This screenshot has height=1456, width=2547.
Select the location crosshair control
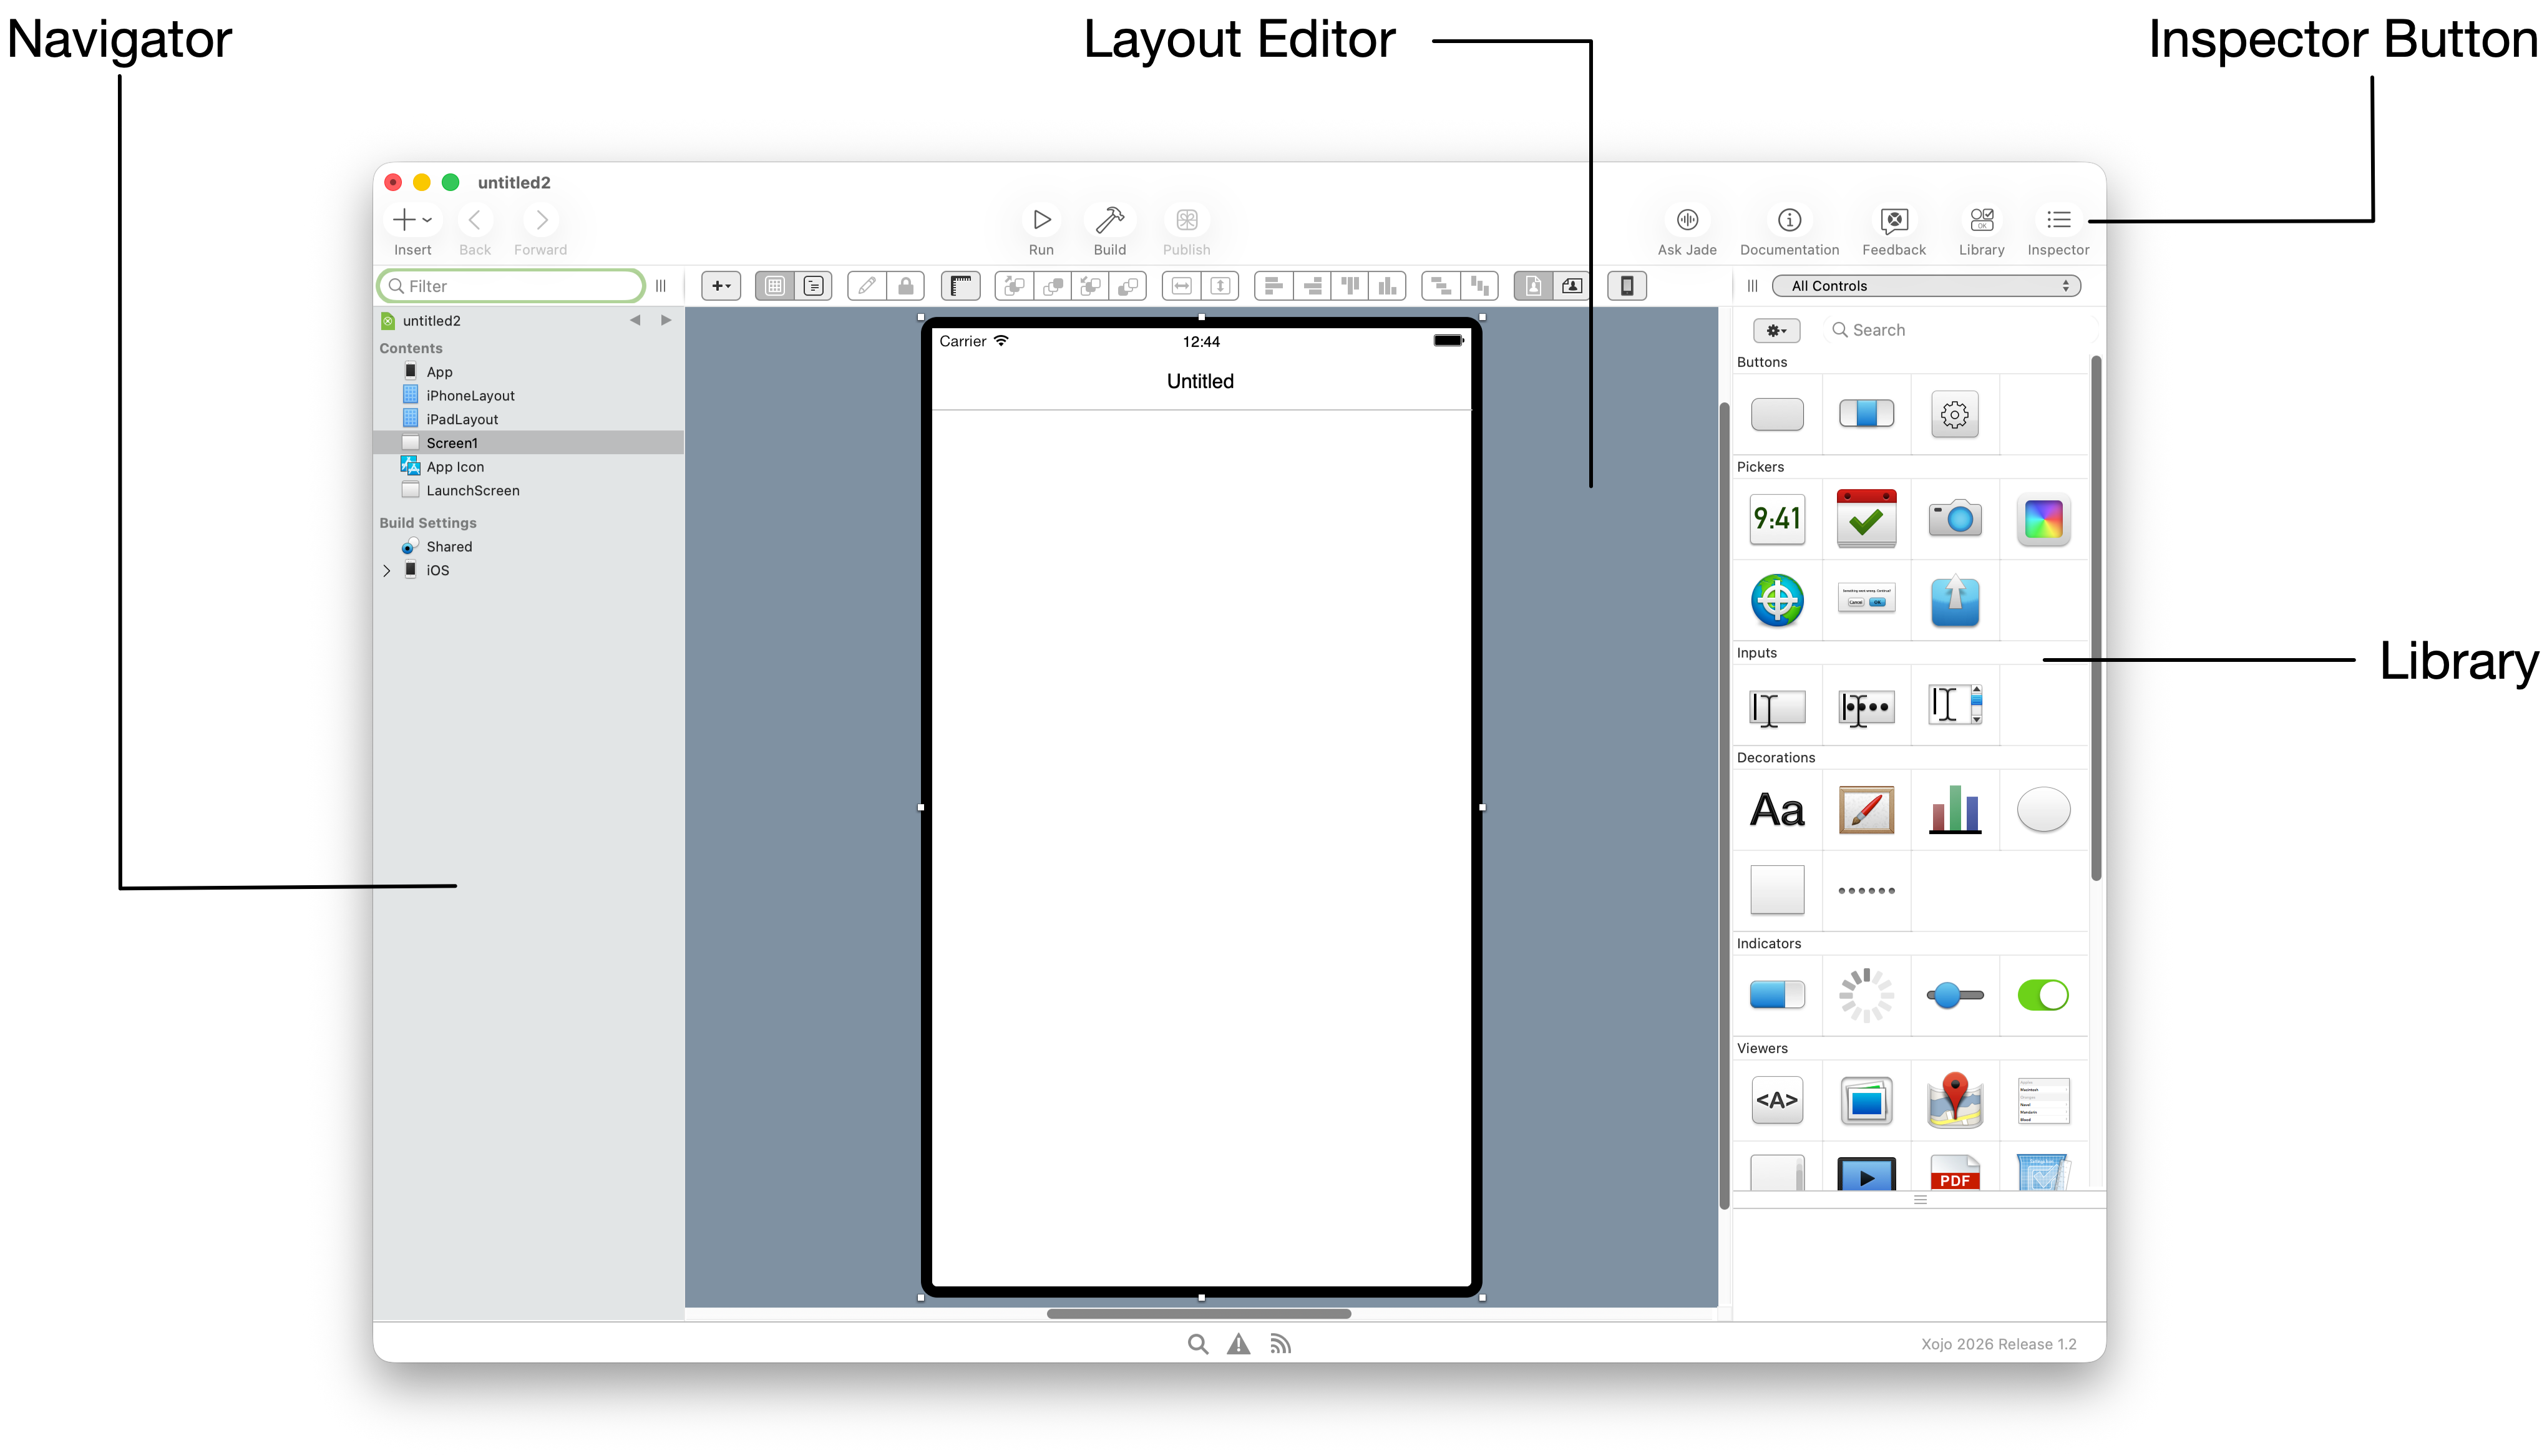(x=1777, y=600)
